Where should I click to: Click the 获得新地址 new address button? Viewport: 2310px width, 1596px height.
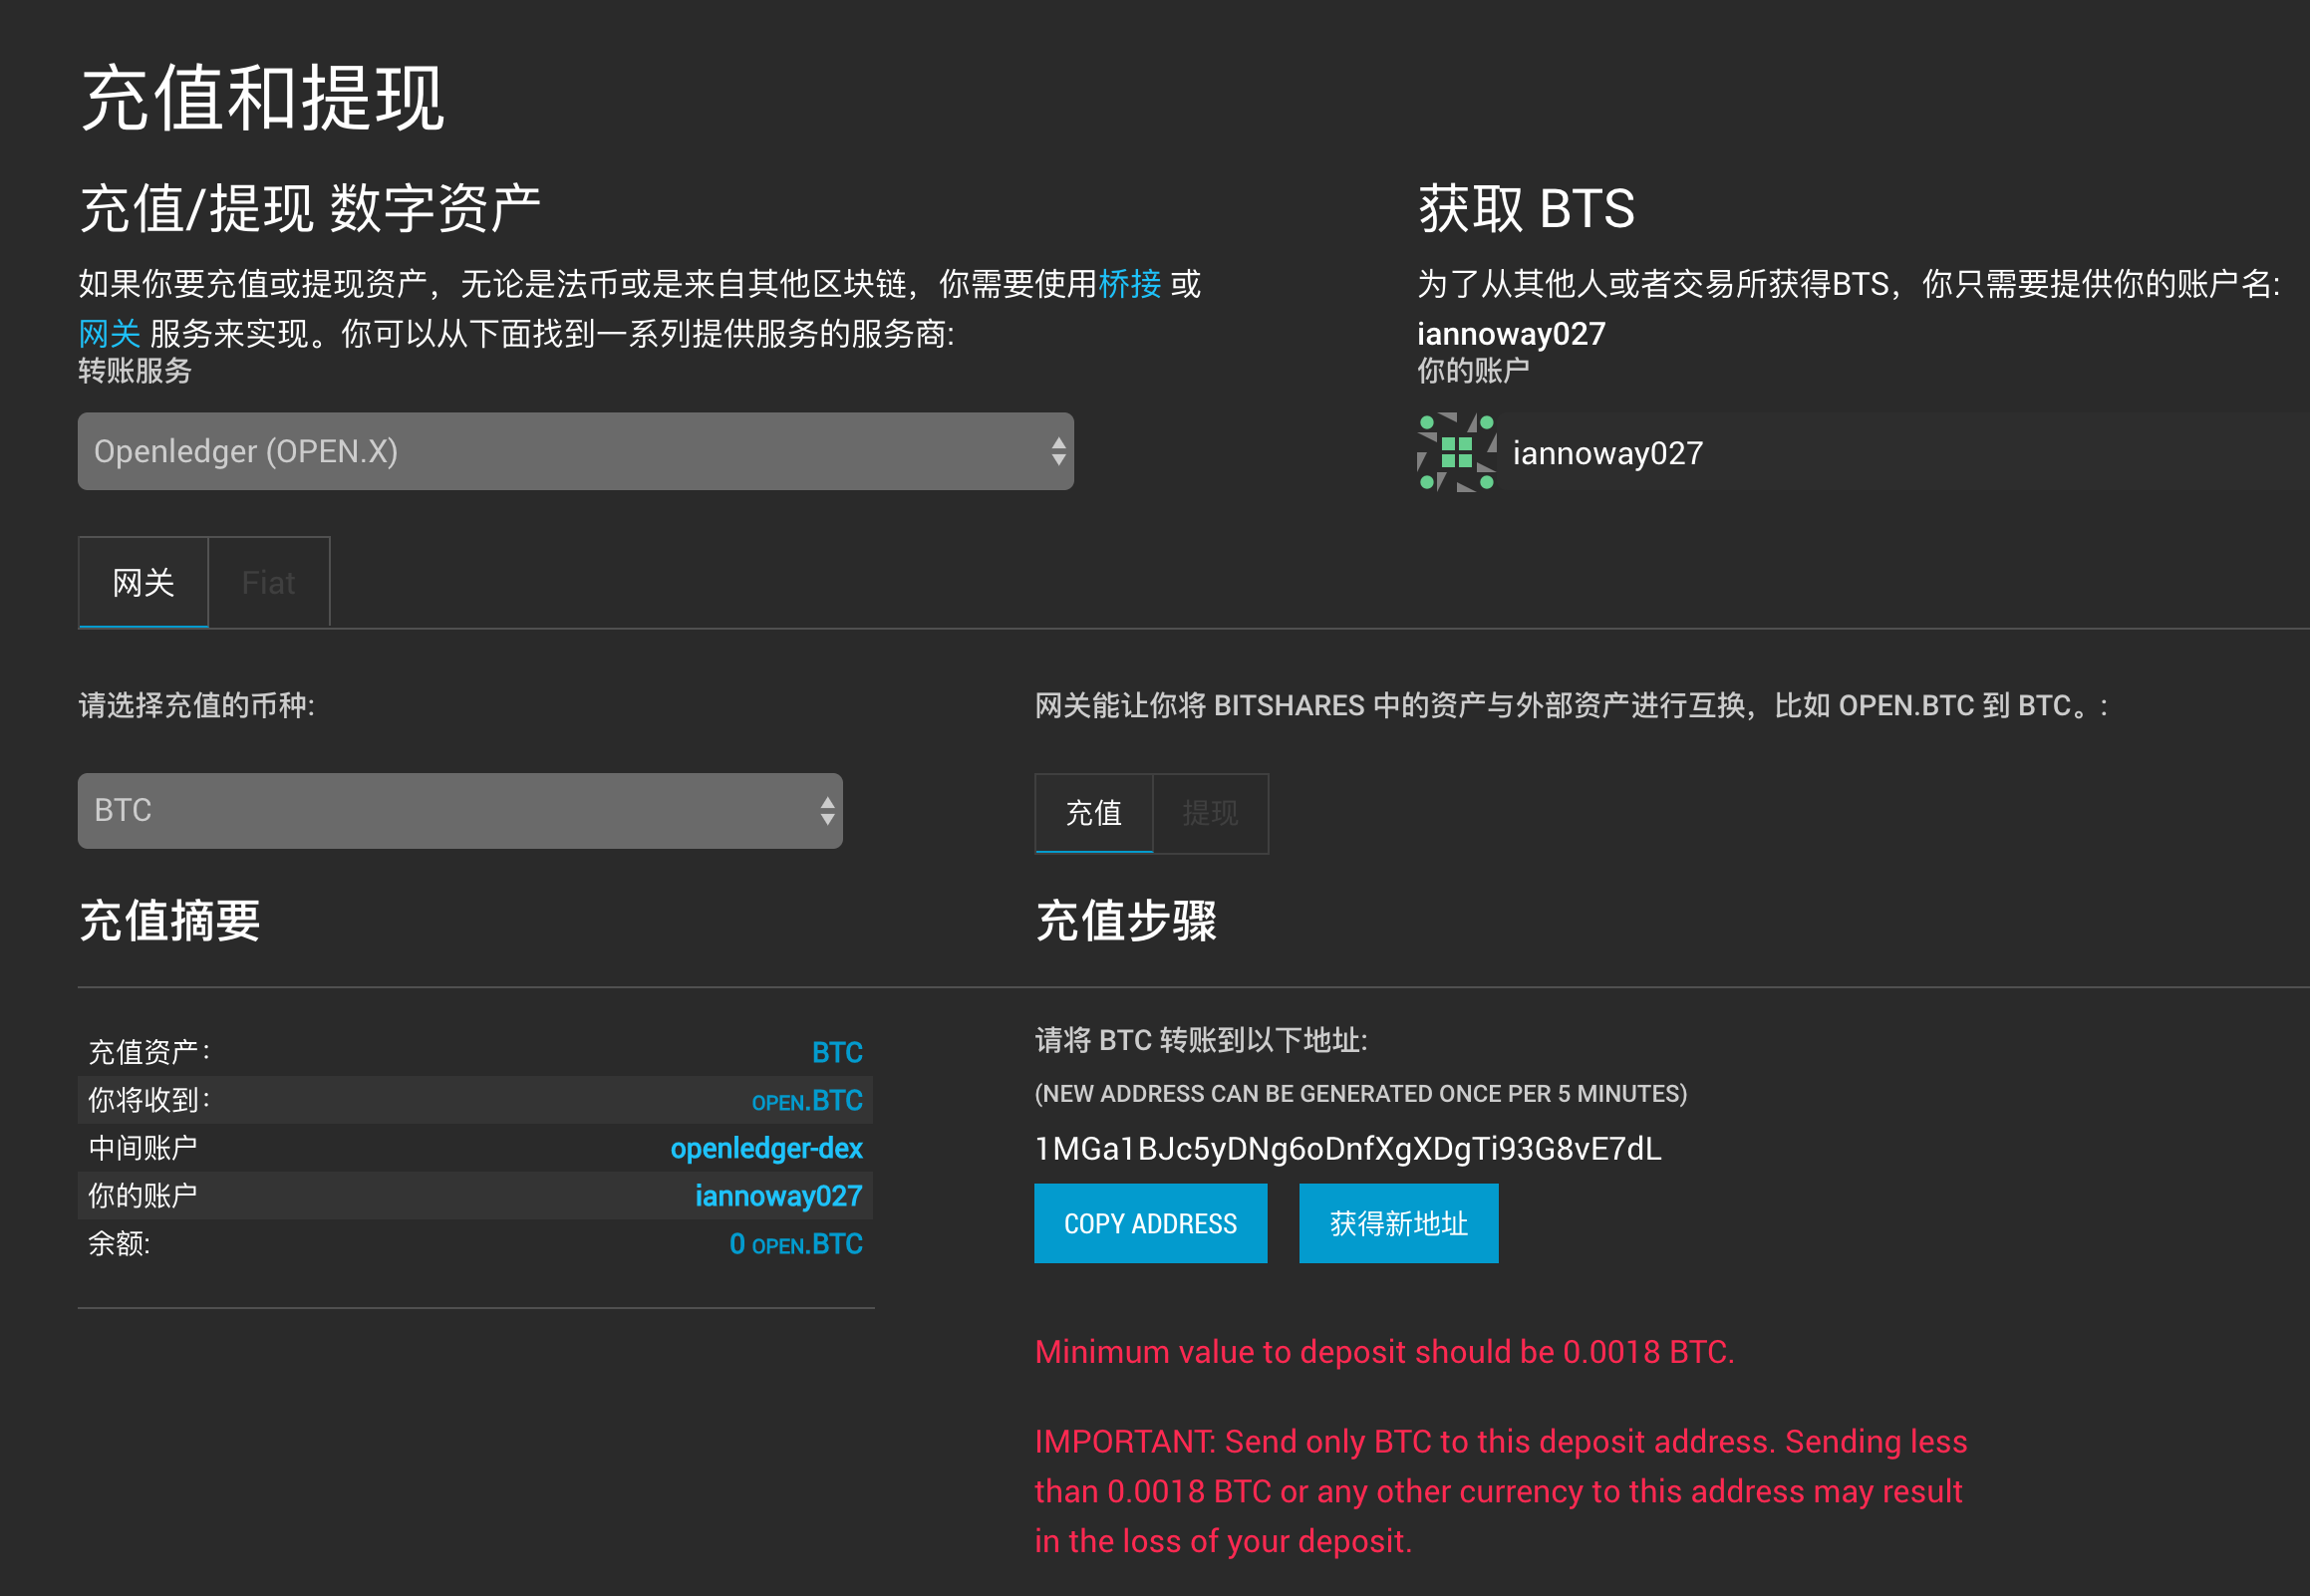click(1398, 1224)
